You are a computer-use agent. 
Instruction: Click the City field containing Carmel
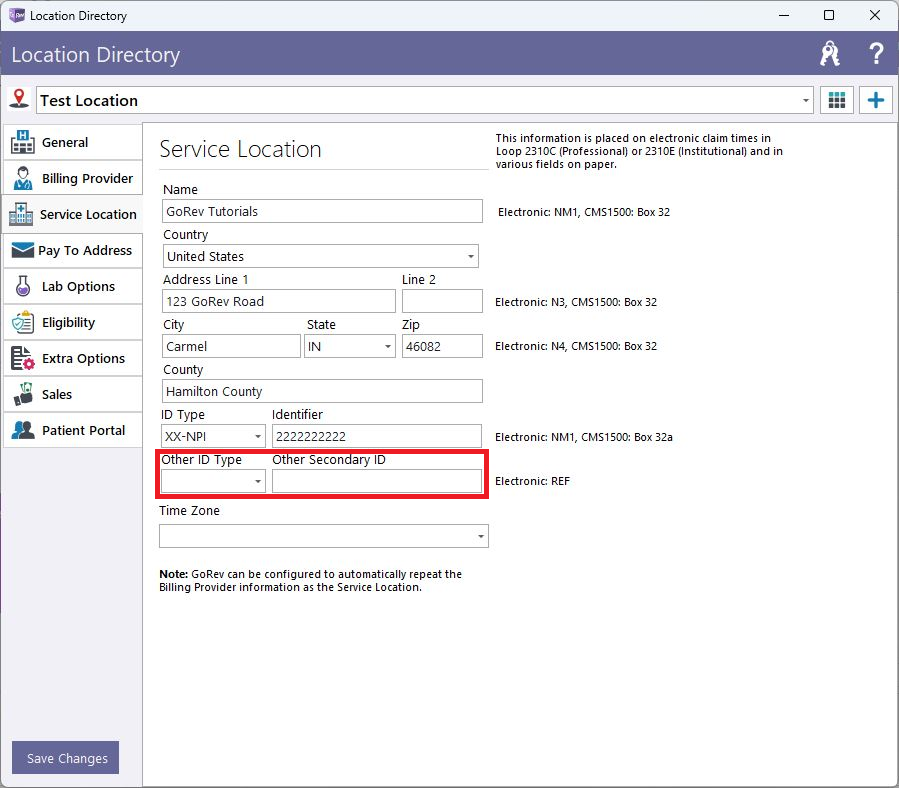coord(231,346)
